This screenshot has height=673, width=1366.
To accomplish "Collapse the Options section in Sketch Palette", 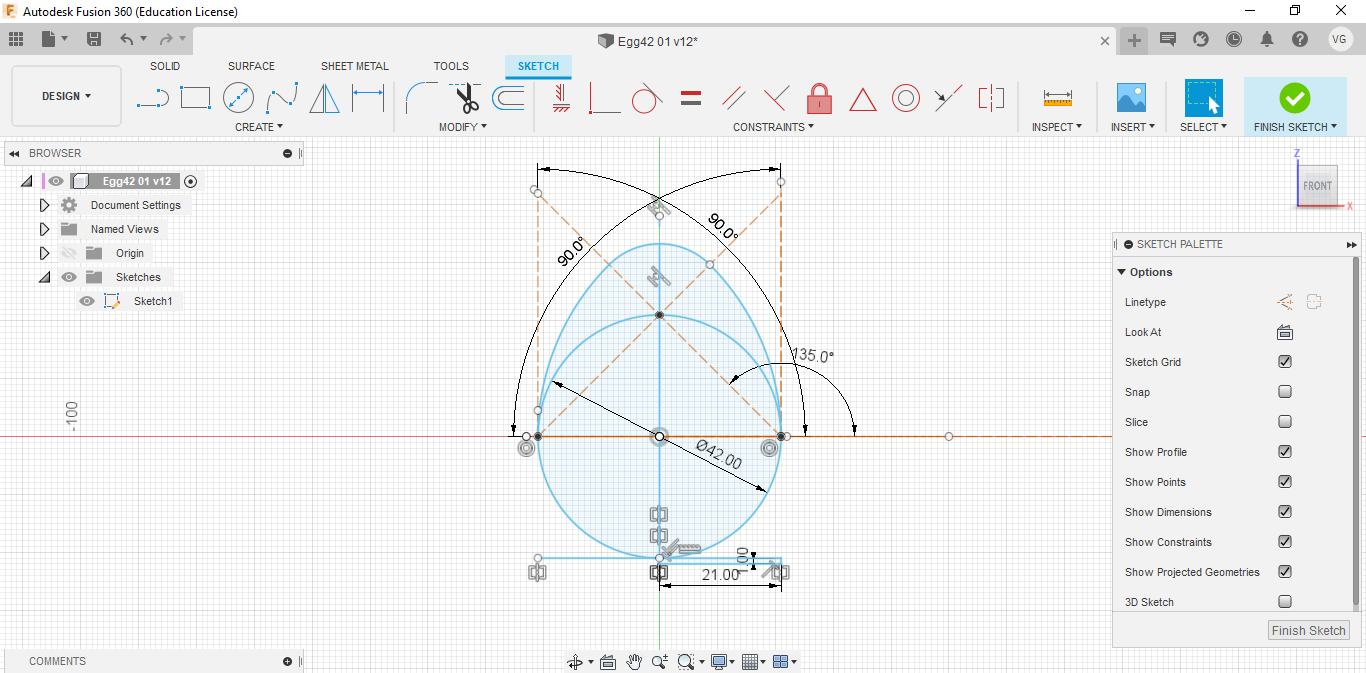I will [x=1122, y=272].
